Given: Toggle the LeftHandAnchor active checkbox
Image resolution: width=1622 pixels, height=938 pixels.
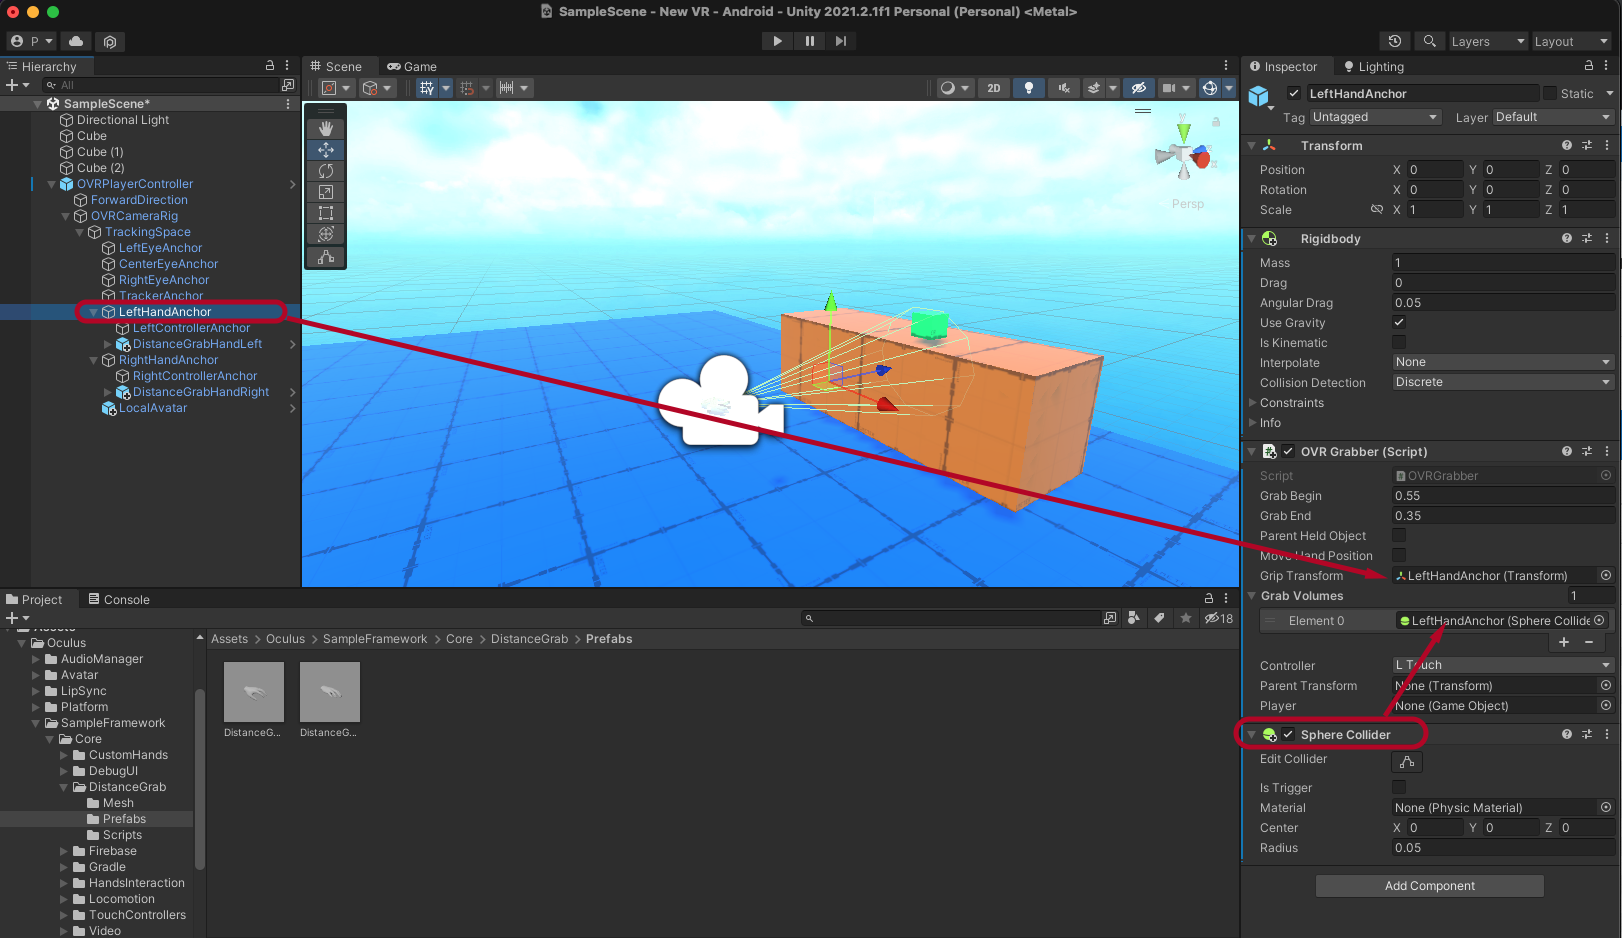Looking at the screenshot, I should point(1294,93).
